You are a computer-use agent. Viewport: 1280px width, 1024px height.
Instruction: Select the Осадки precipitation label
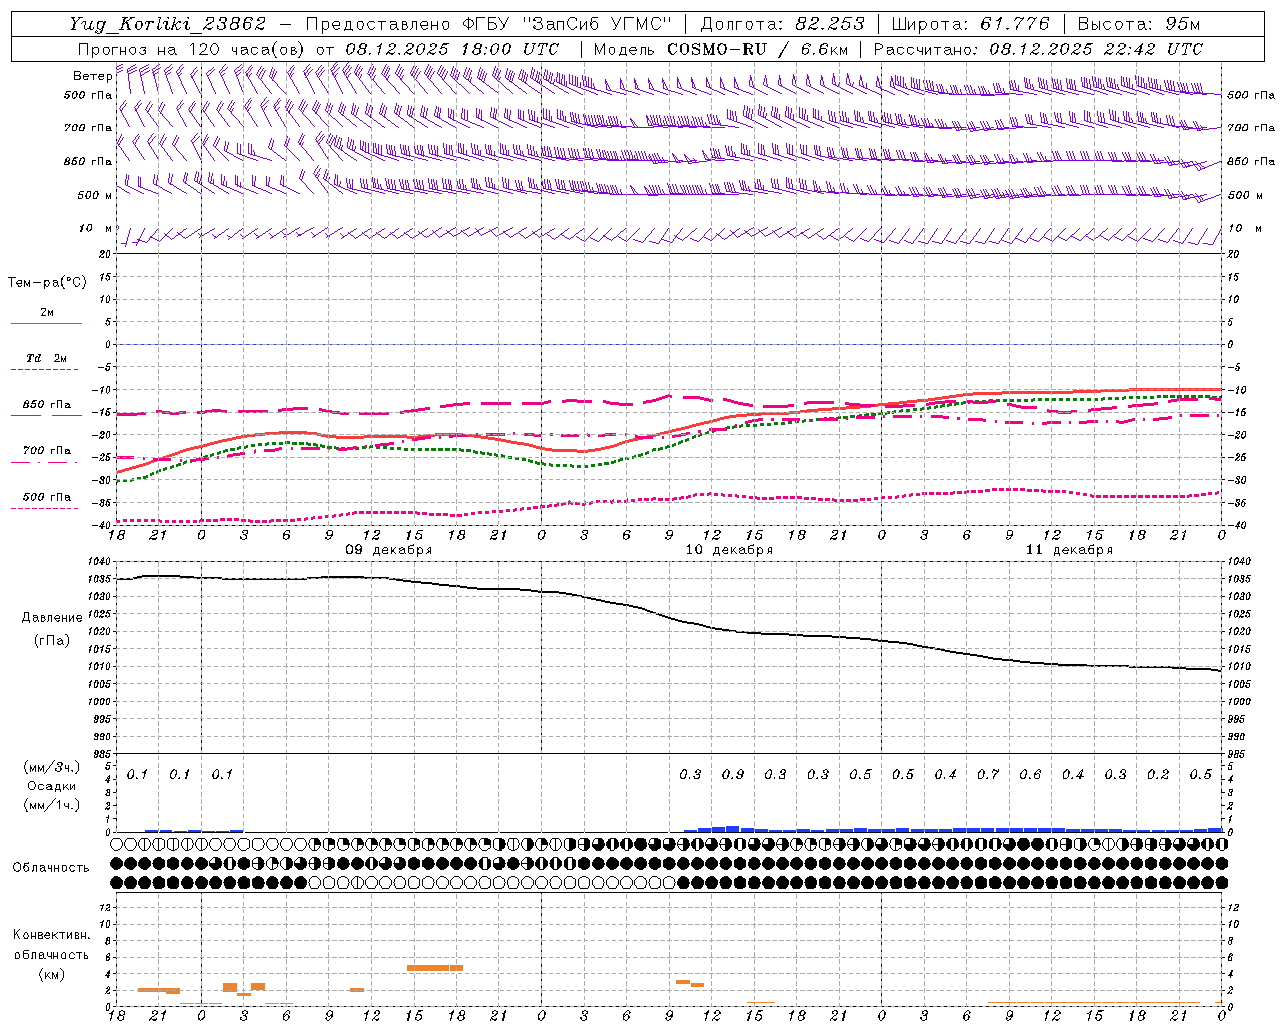51,786
